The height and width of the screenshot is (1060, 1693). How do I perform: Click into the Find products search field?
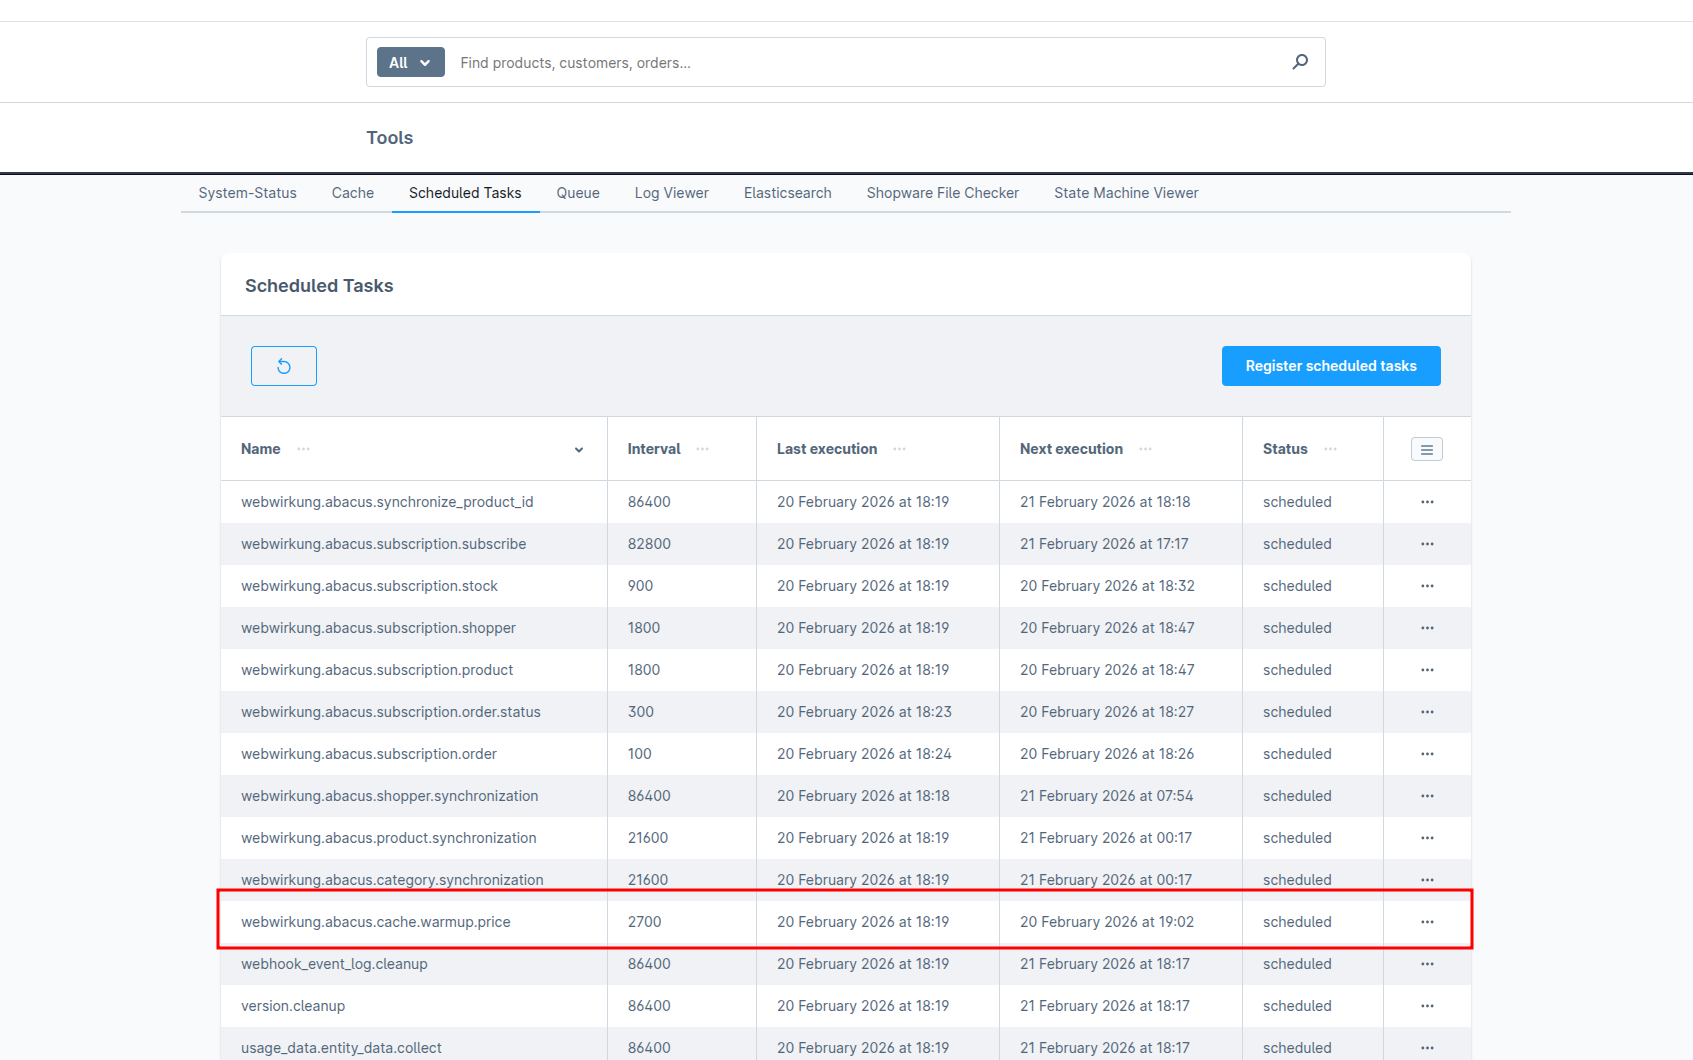(860, 62)
